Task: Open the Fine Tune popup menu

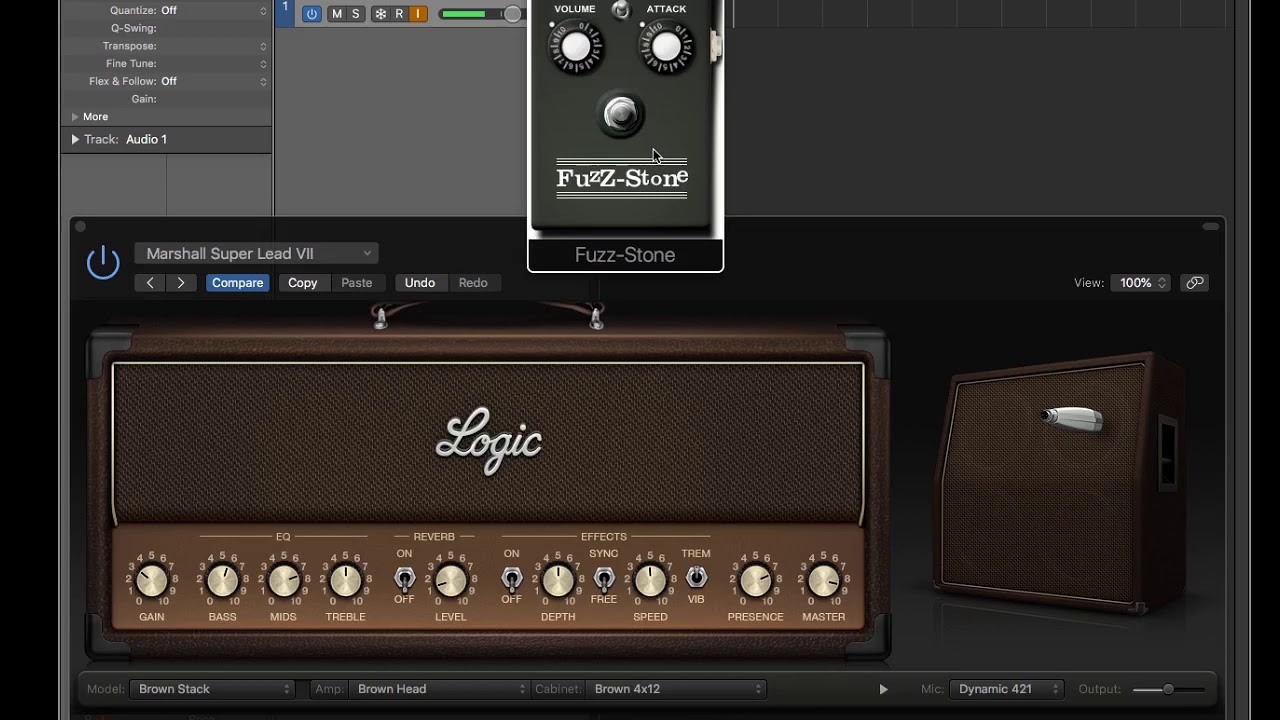Action: coord(214,64)
